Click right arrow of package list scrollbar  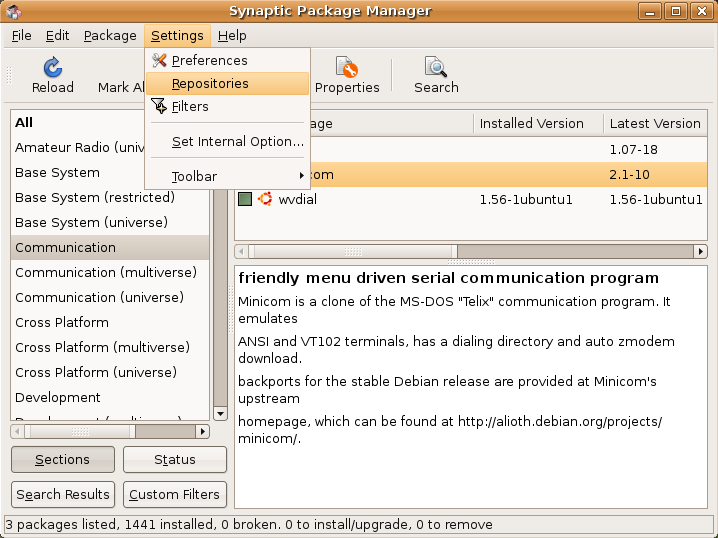point(701,251)
